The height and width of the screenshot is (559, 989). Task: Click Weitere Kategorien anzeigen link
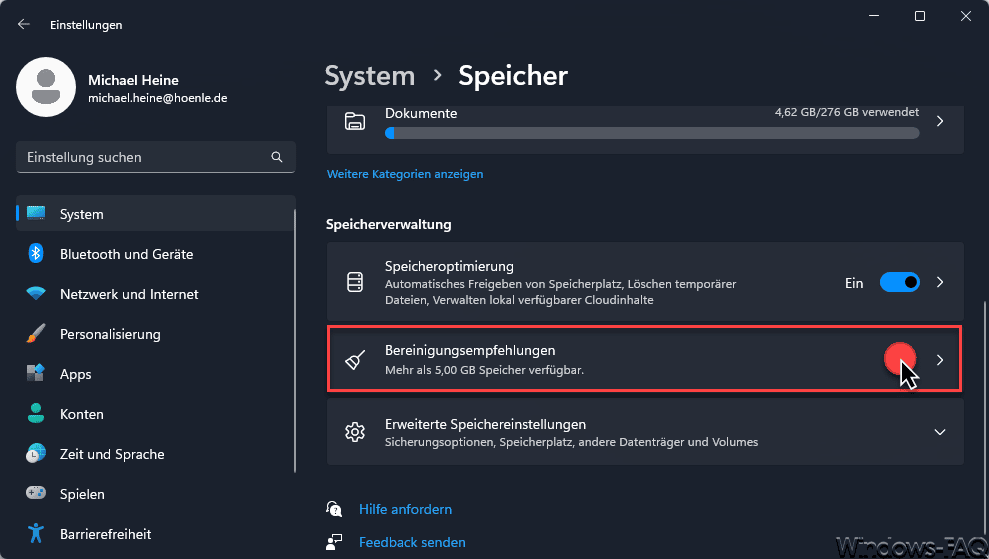[x=405, y=174]
